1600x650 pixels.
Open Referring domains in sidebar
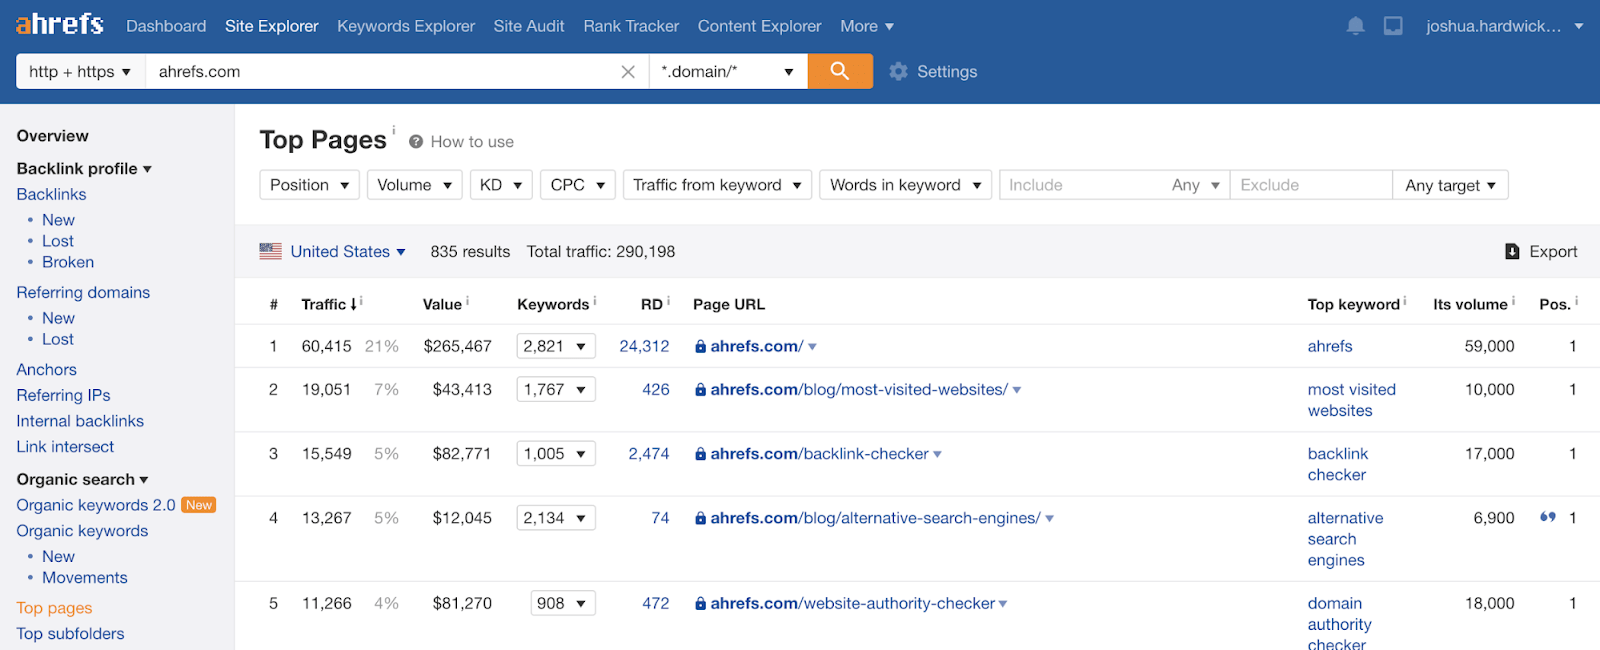[x=83, y=292]
